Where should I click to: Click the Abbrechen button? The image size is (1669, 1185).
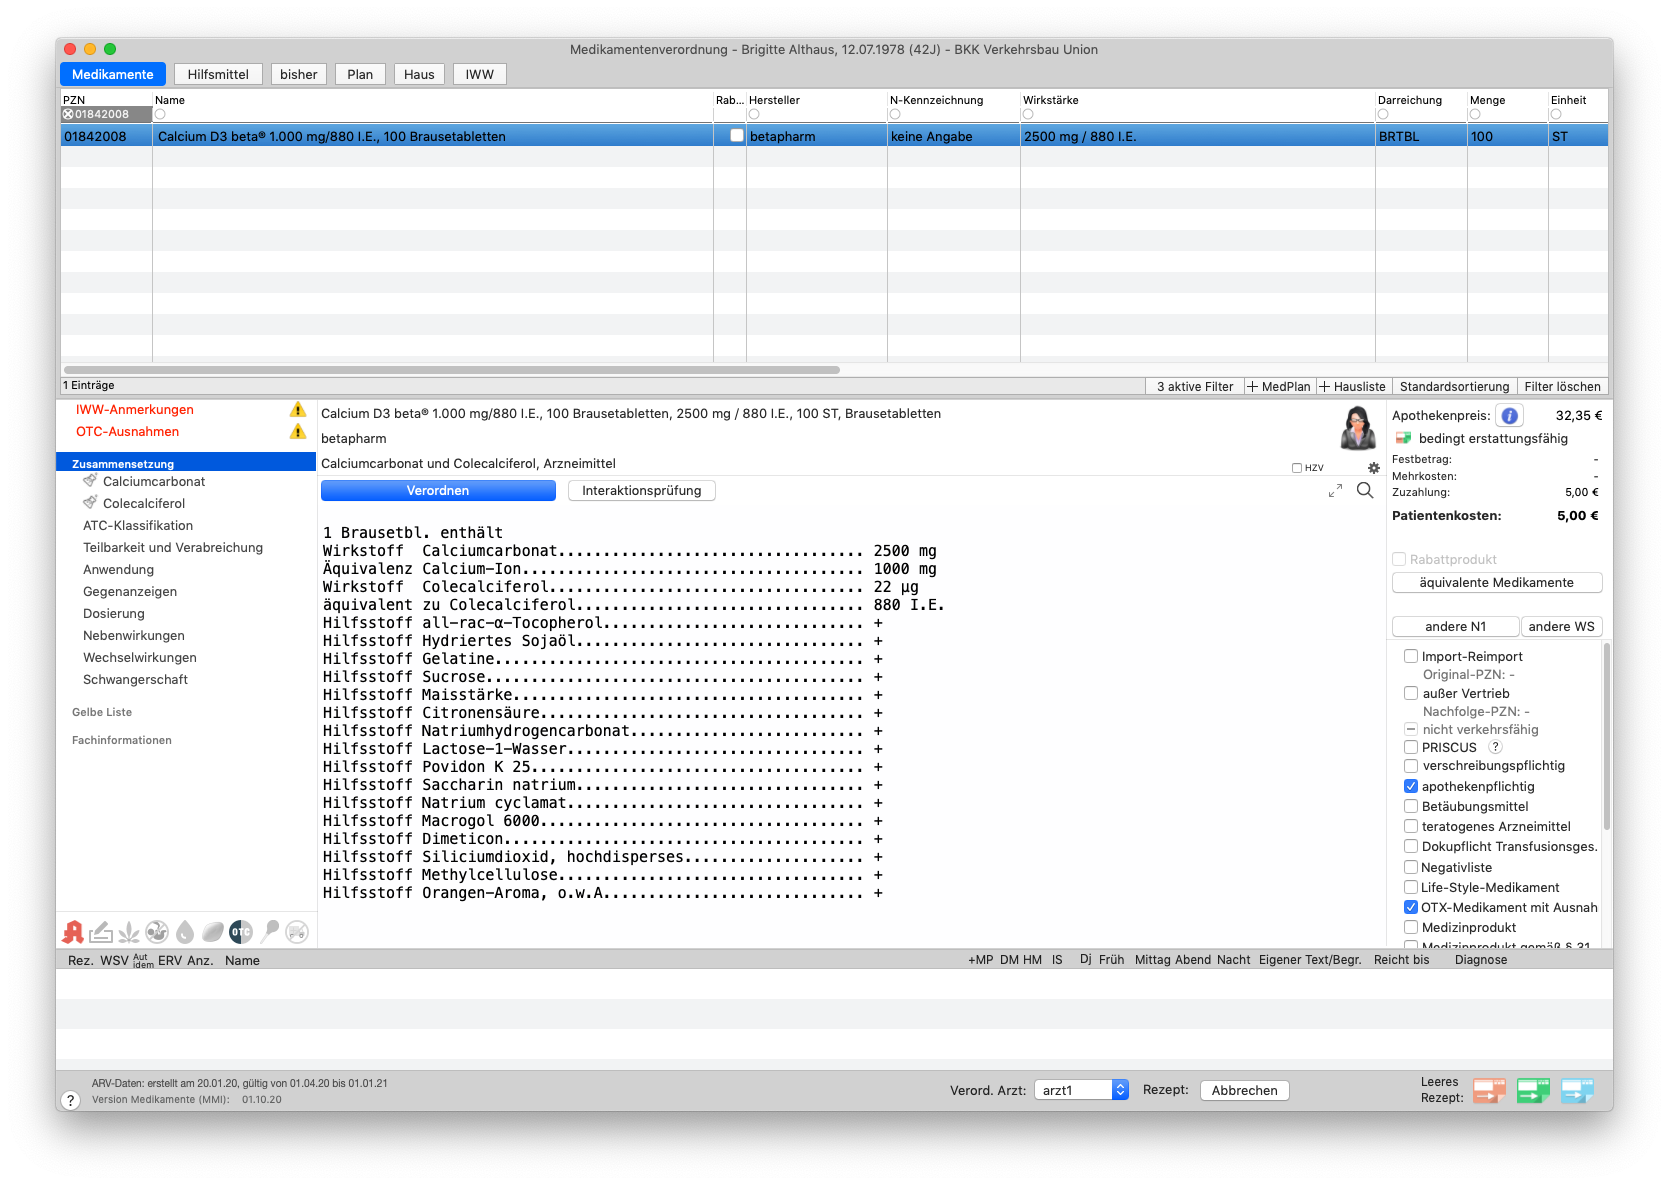coord(1245,1090)
